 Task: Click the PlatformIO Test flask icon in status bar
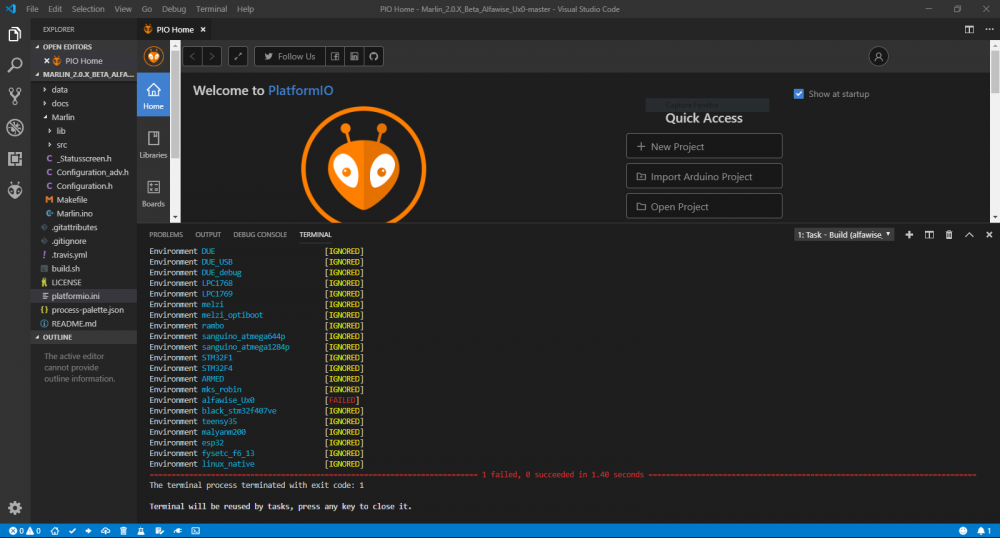141,531
